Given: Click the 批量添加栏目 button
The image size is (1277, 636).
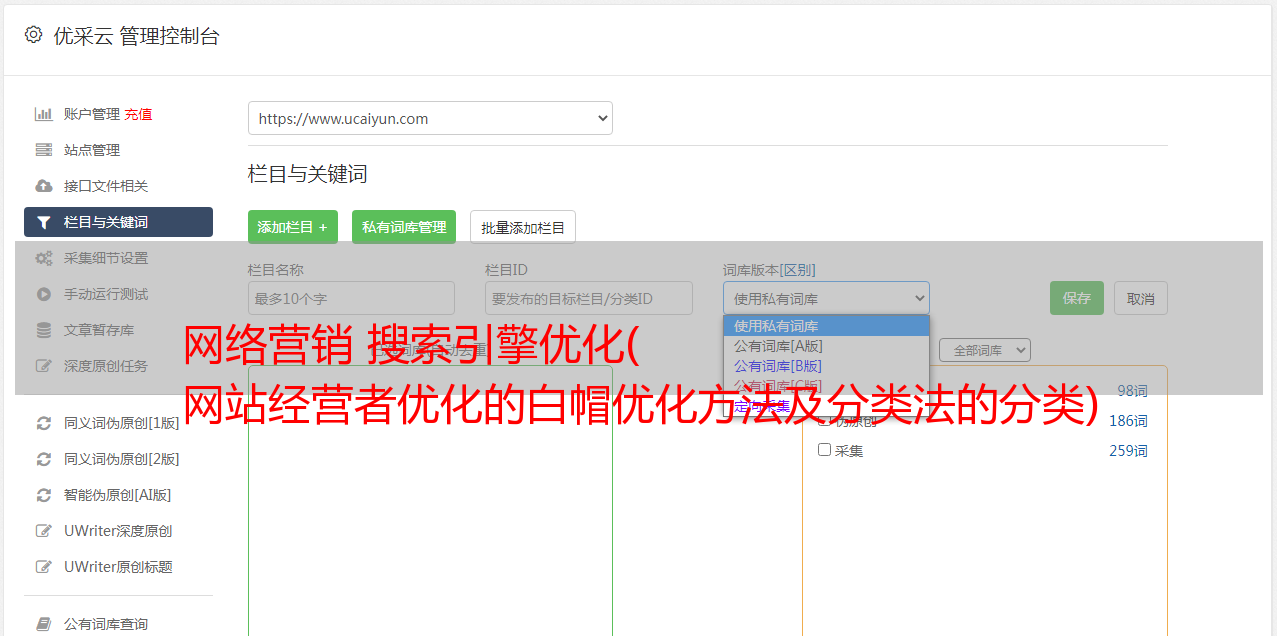Looking at the screenshot, I should tap(523, 227).
